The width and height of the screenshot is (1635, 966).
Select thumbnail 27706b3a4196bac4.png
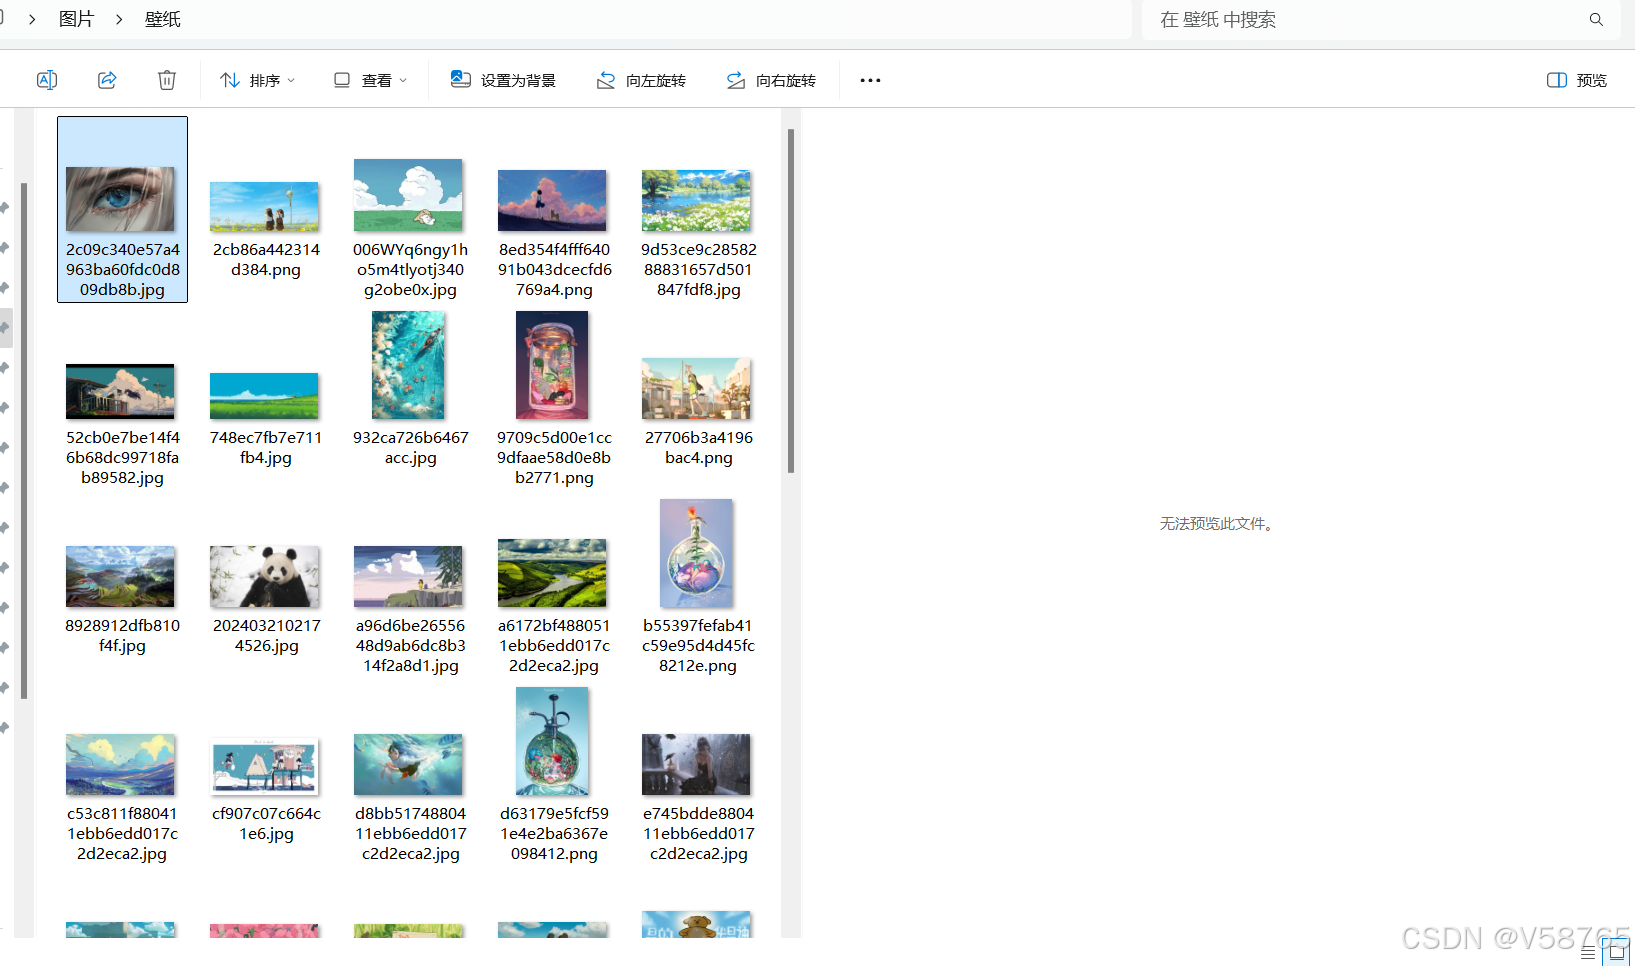[696, 389]
